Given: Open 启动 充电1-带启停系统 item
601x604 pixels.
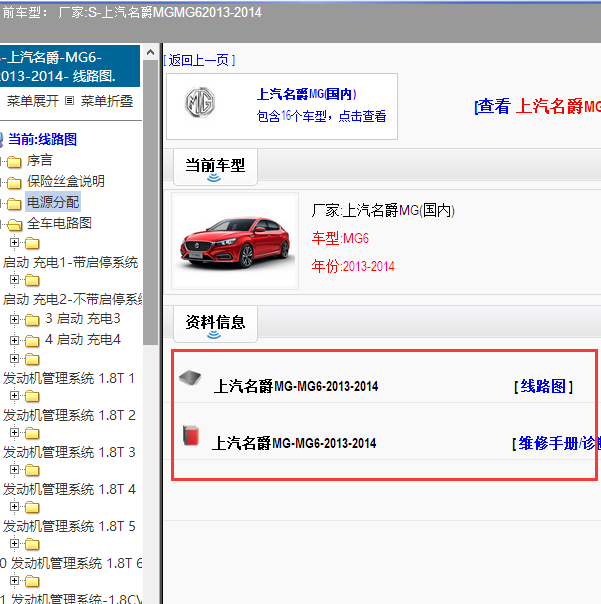Looking at the screenshot, I should click(71, 262).
